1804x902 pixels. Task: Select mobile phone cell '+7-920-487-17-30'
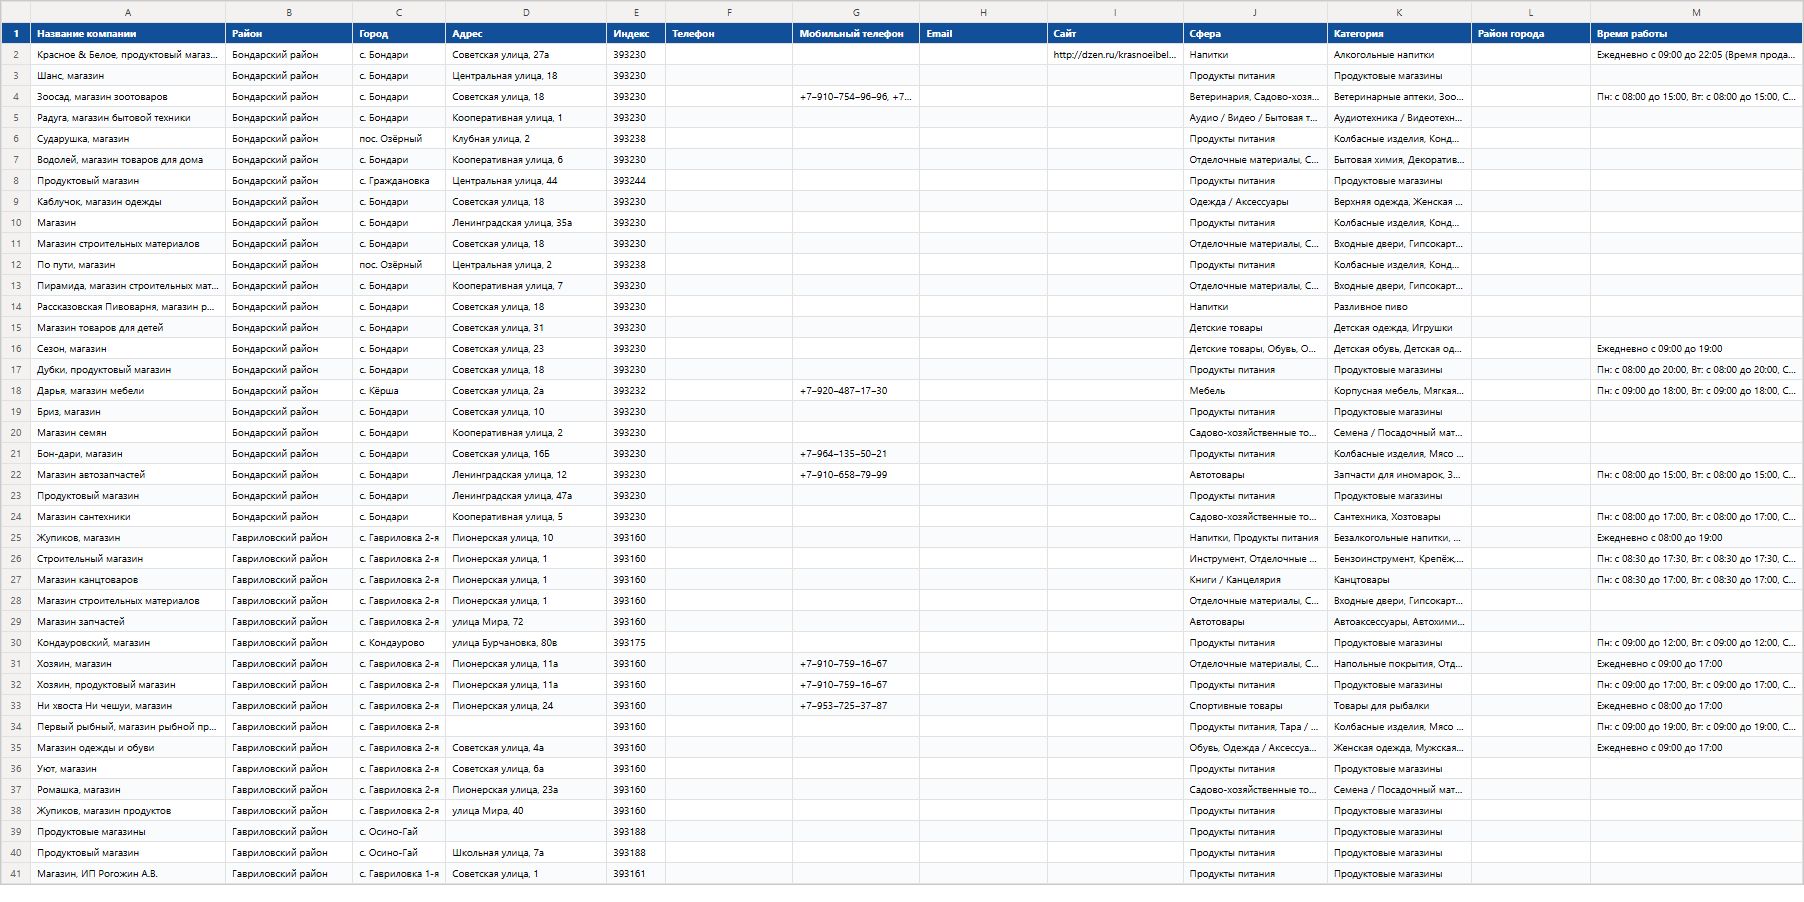coord(856,390)
